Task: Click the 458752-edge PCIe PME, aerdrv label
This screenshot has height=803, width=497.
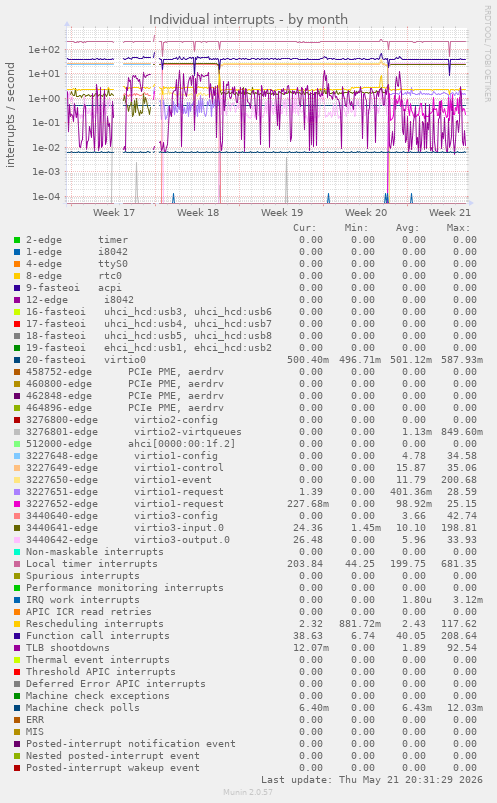Action: (x=125, y=372)
